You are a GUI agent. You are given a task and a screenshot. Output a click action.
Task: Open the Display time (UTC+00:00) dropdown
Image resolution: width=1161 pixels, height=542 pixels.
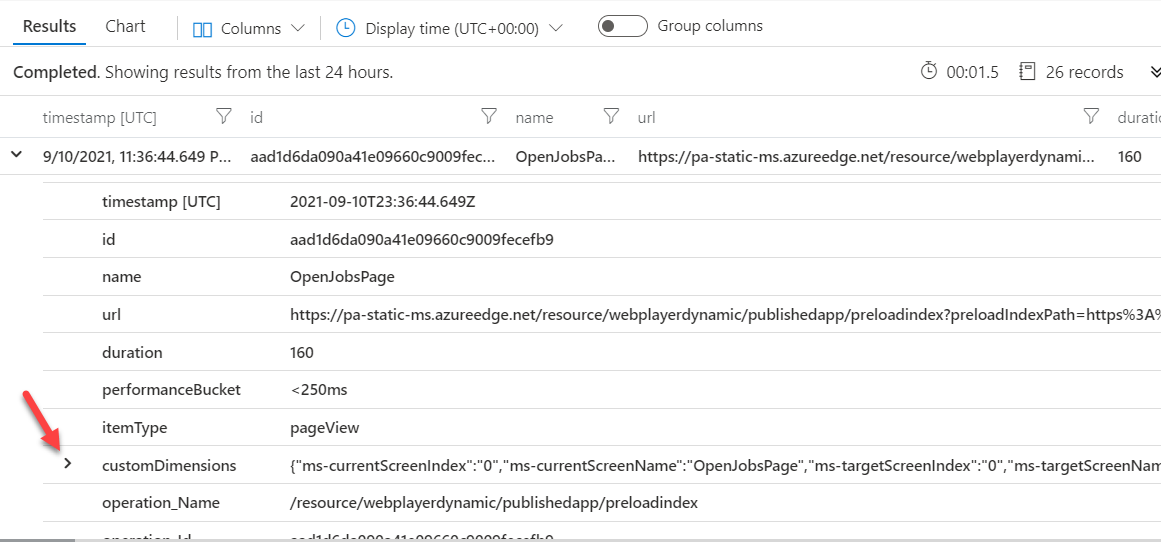pyautogui.click(x=449, y=28)
